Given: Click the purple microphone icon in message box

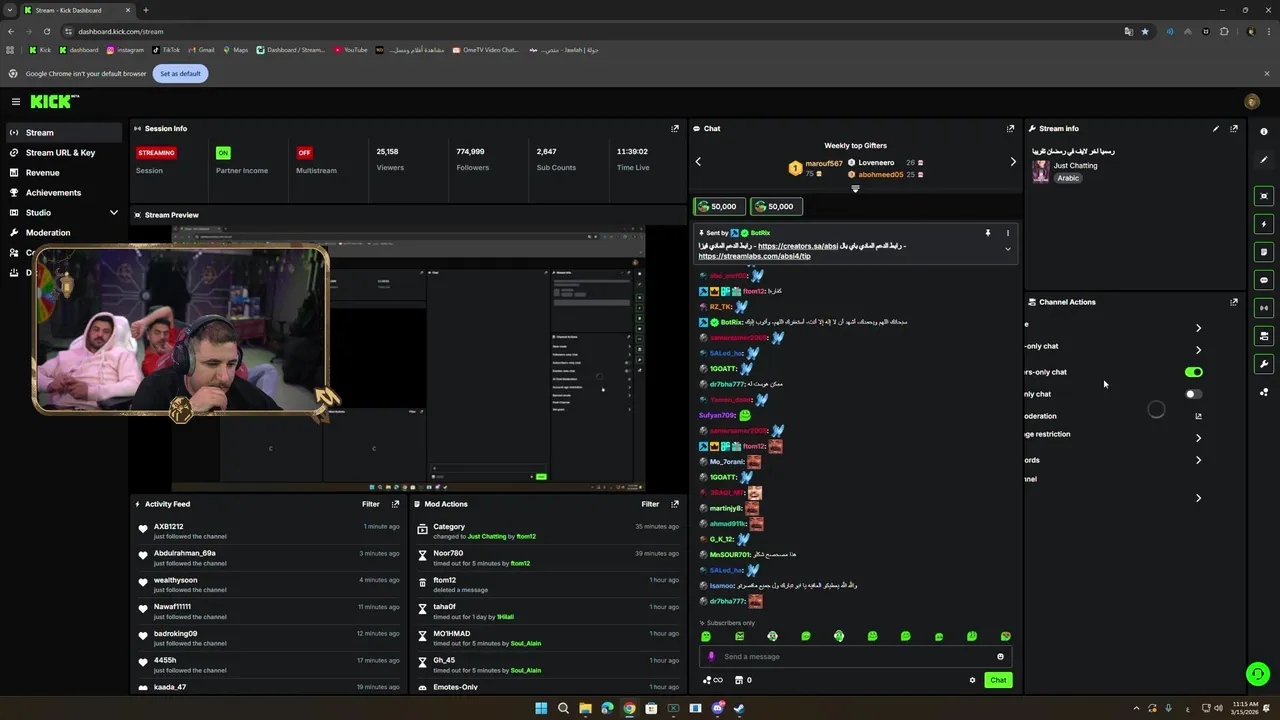Looking at the screenshot, I should 711,657.
